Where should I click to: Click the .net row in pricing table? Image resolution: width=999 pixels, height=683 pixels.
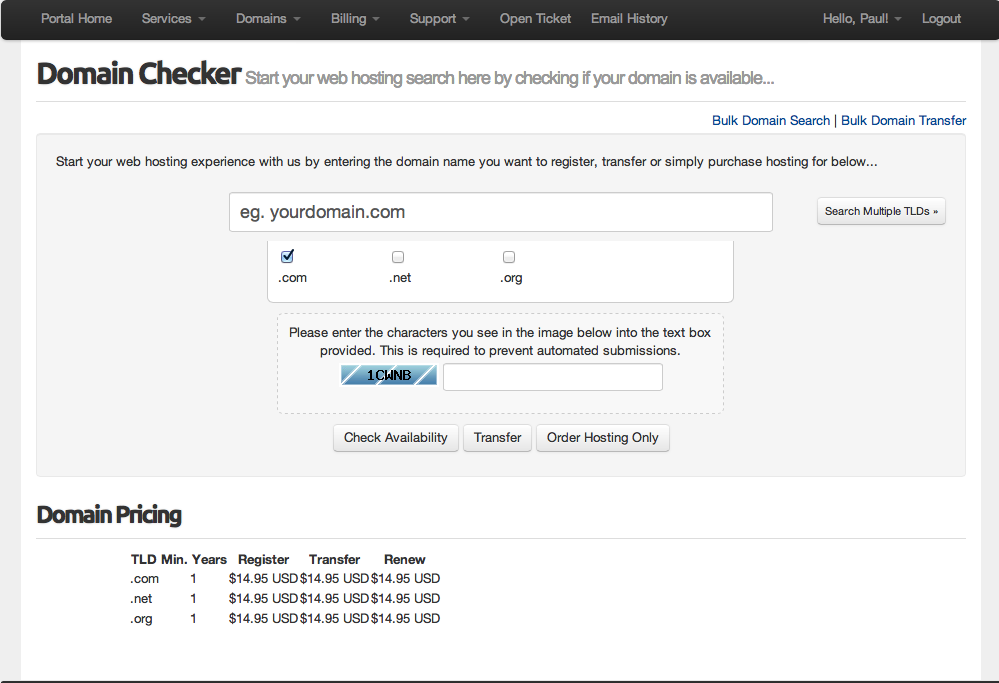click(x=285, y=598)
